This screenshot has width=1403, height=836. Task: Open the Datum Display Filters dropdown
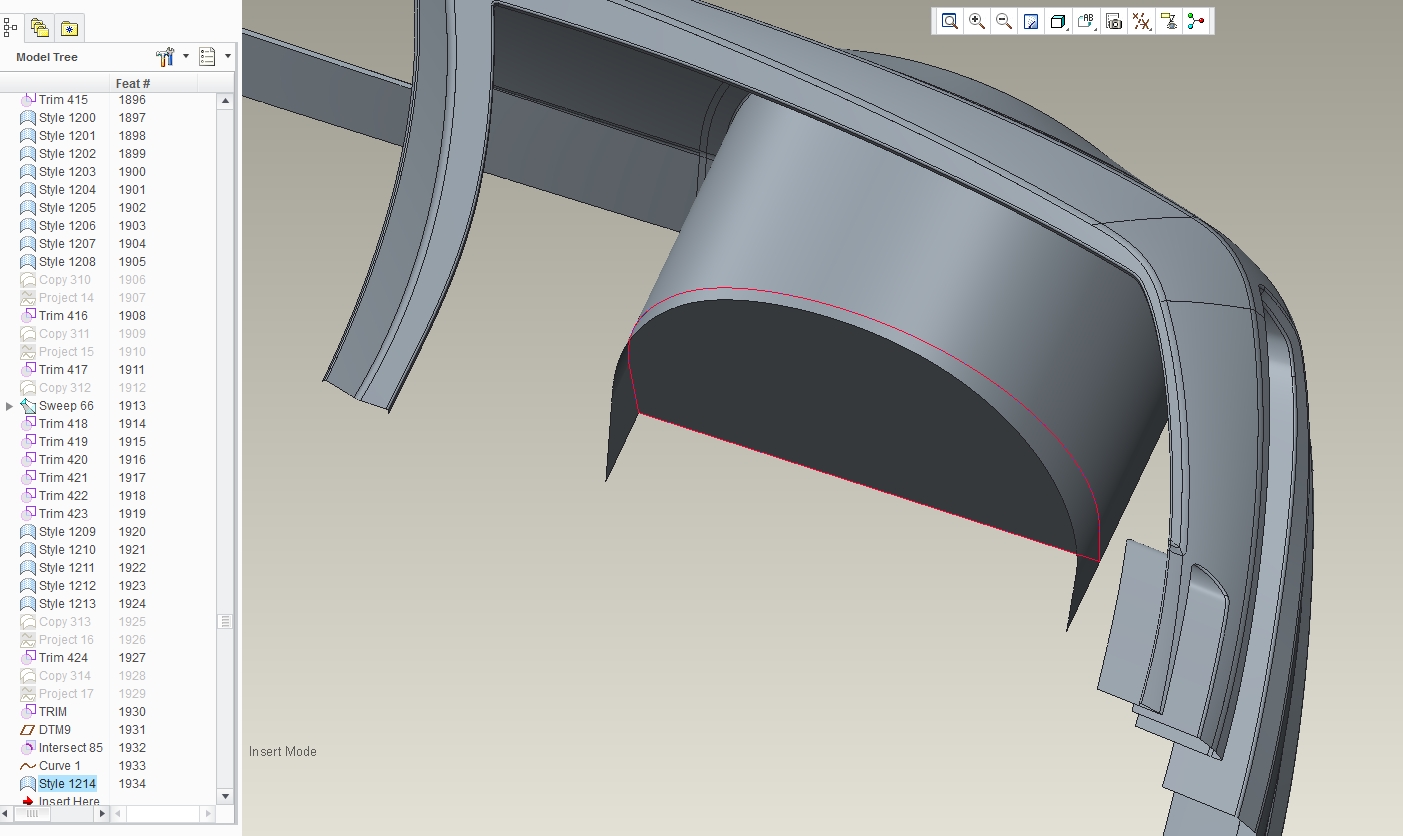(1142, 21)
